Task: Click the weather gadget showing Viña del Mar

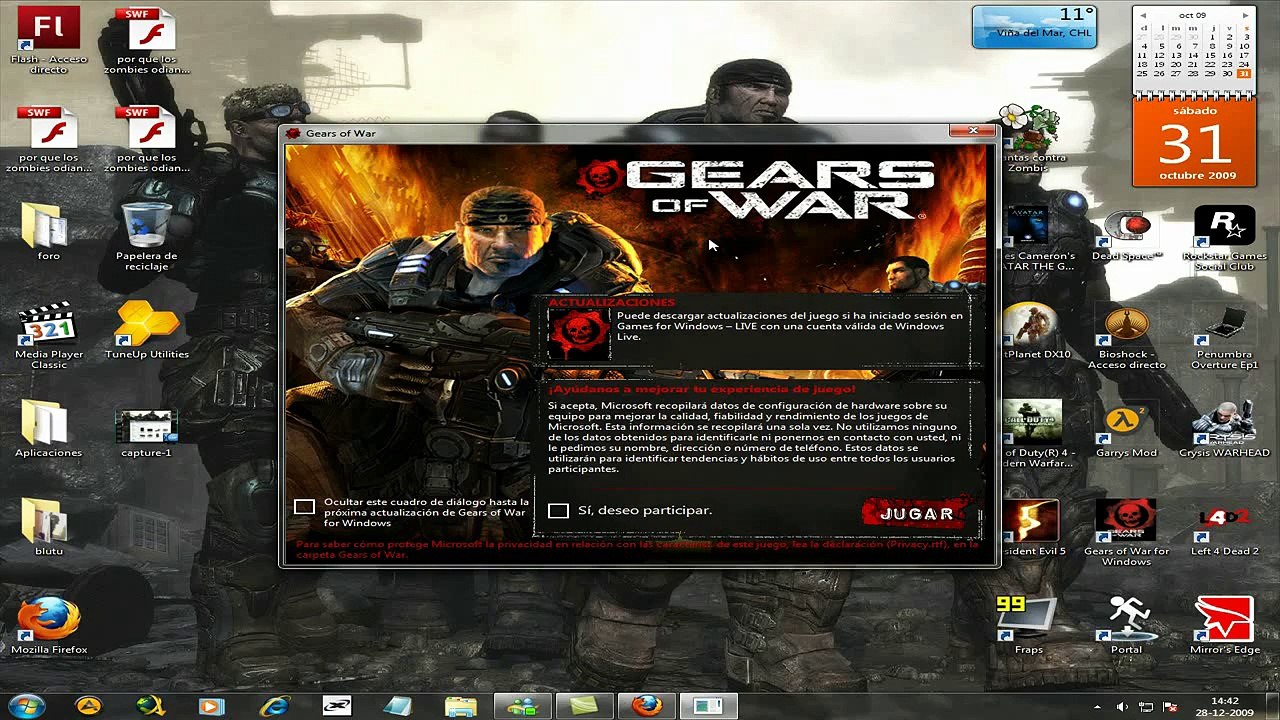Action: 1034,27
